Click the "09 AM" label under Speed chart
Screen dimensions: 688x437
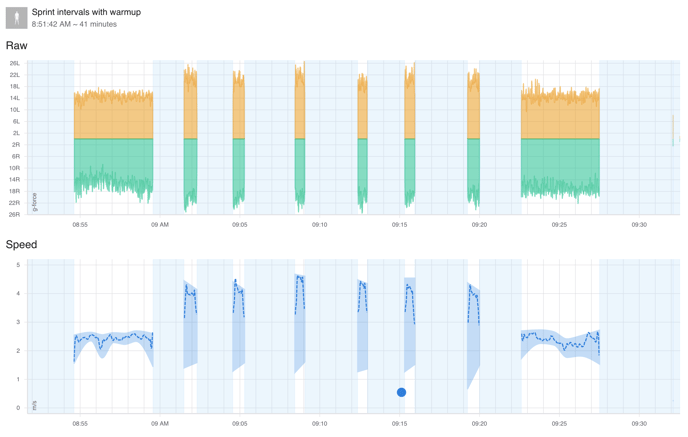pos(160,424)
